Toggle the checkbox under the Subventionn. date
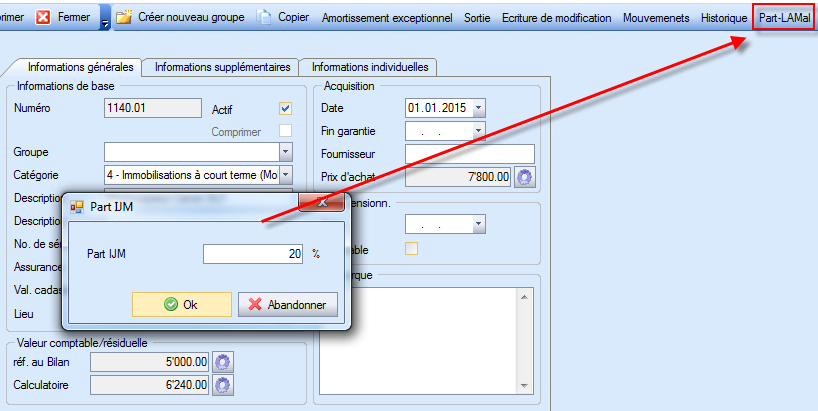The height and width of the screenshot is (411, 818). (412, 249)
